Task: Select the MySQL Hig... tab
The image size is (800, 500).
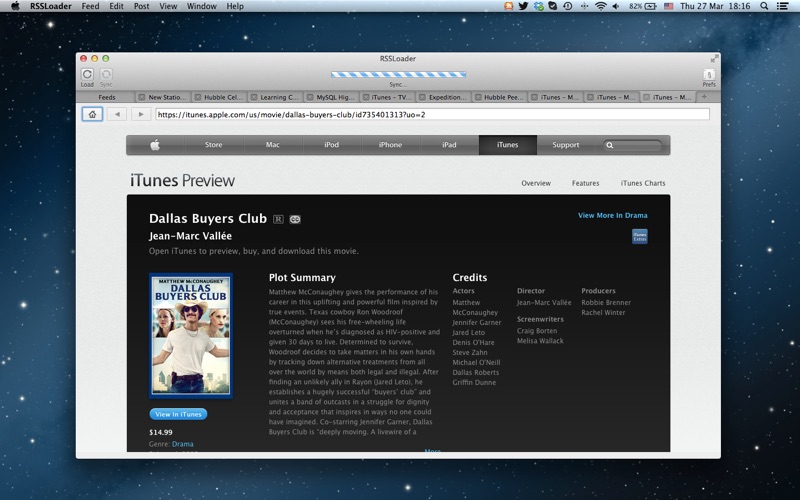Action: [x=335, y=97]
